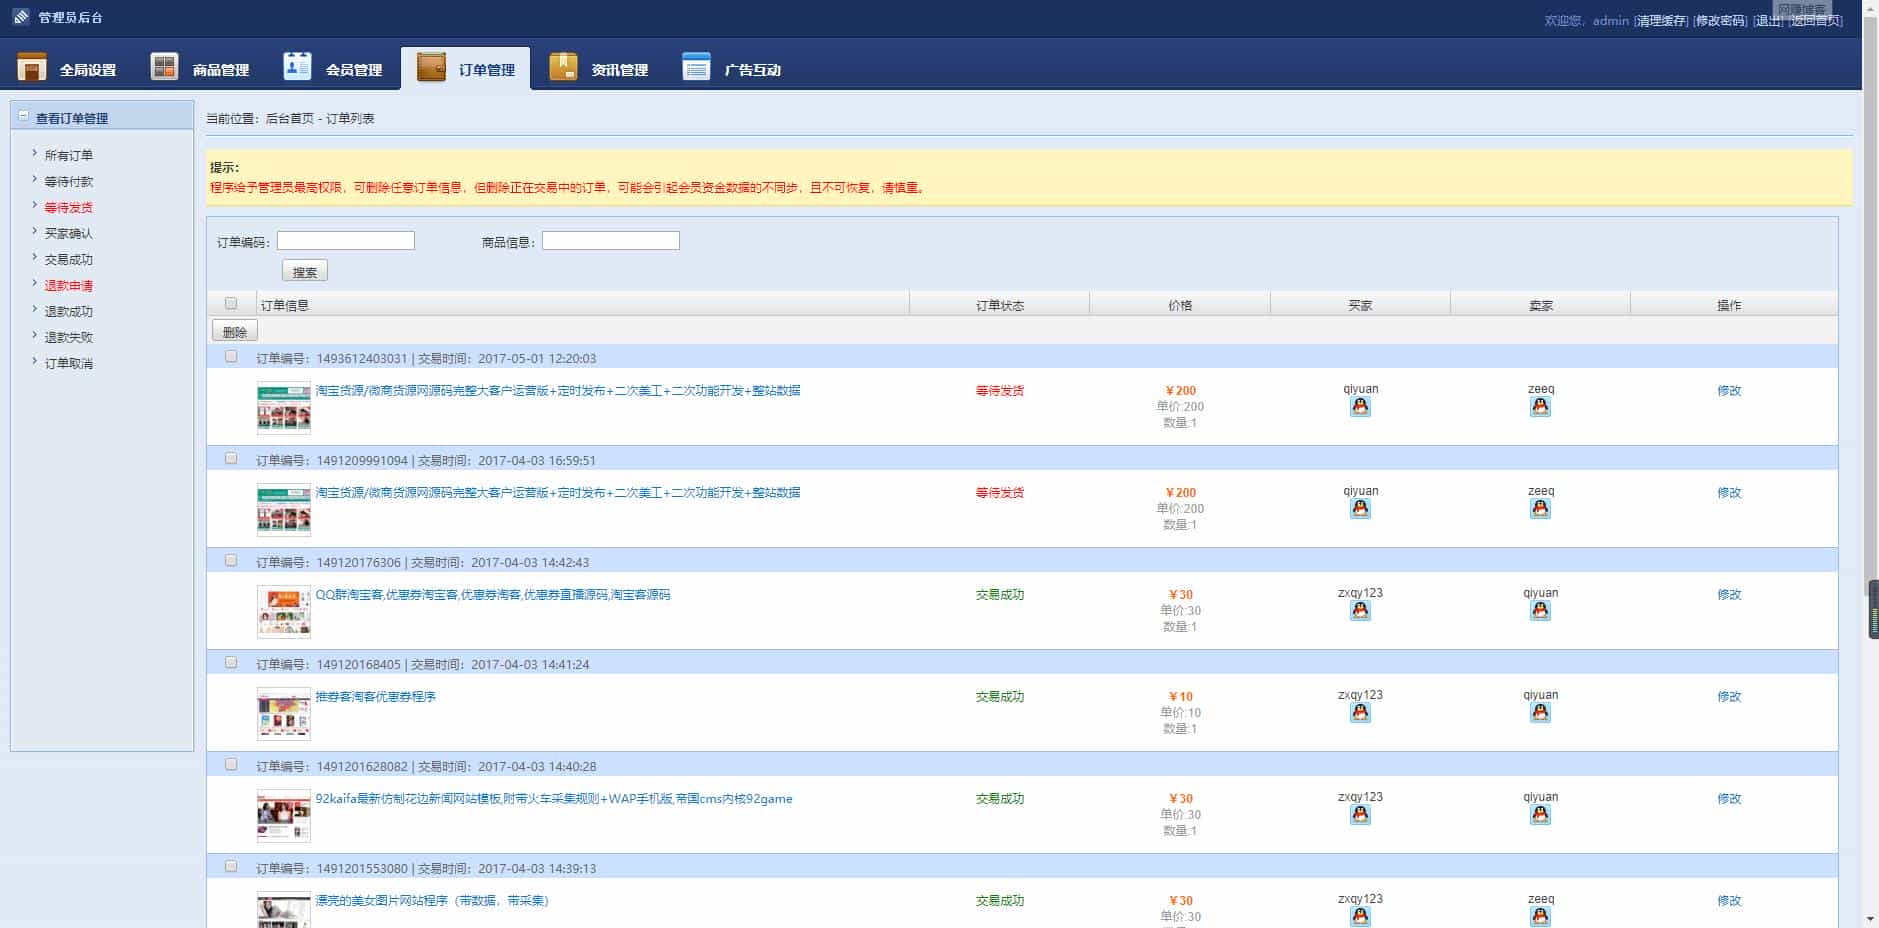Viewport: 1879px width, 928px height.
Task: Open the 等待发货 order list
Action: pyautogui.click(x=68, y=207)
